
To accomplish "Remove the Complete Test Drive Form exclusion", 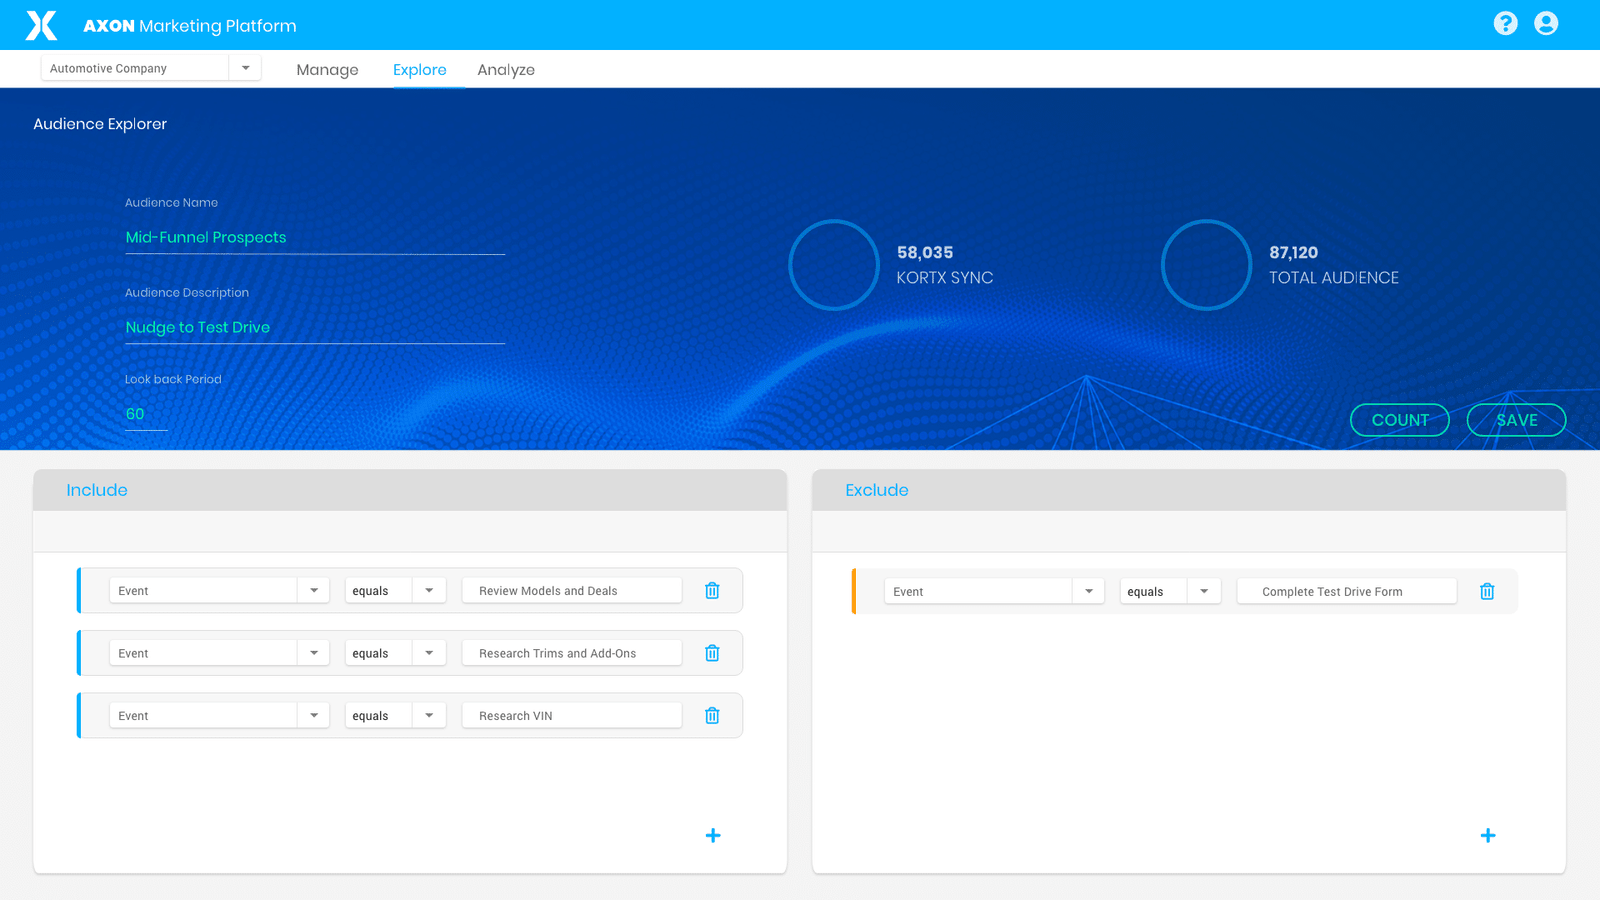I will pyautogui.click(x=1487, y=592).
